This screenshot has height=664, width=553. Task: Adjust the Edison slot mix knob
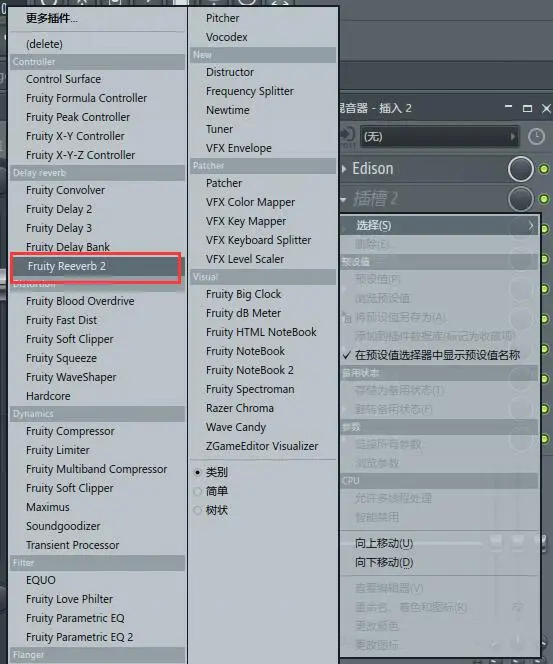tap(520, 169)
